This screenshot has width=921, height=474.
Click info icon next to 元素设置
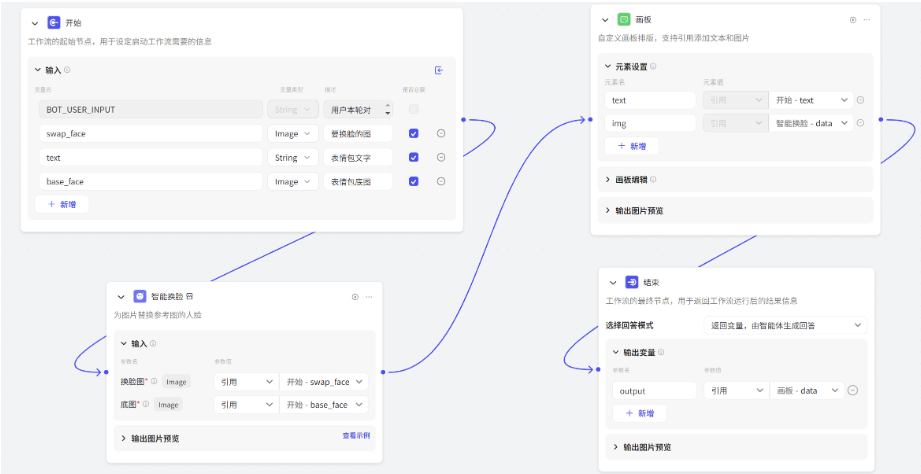coord(653,66)
